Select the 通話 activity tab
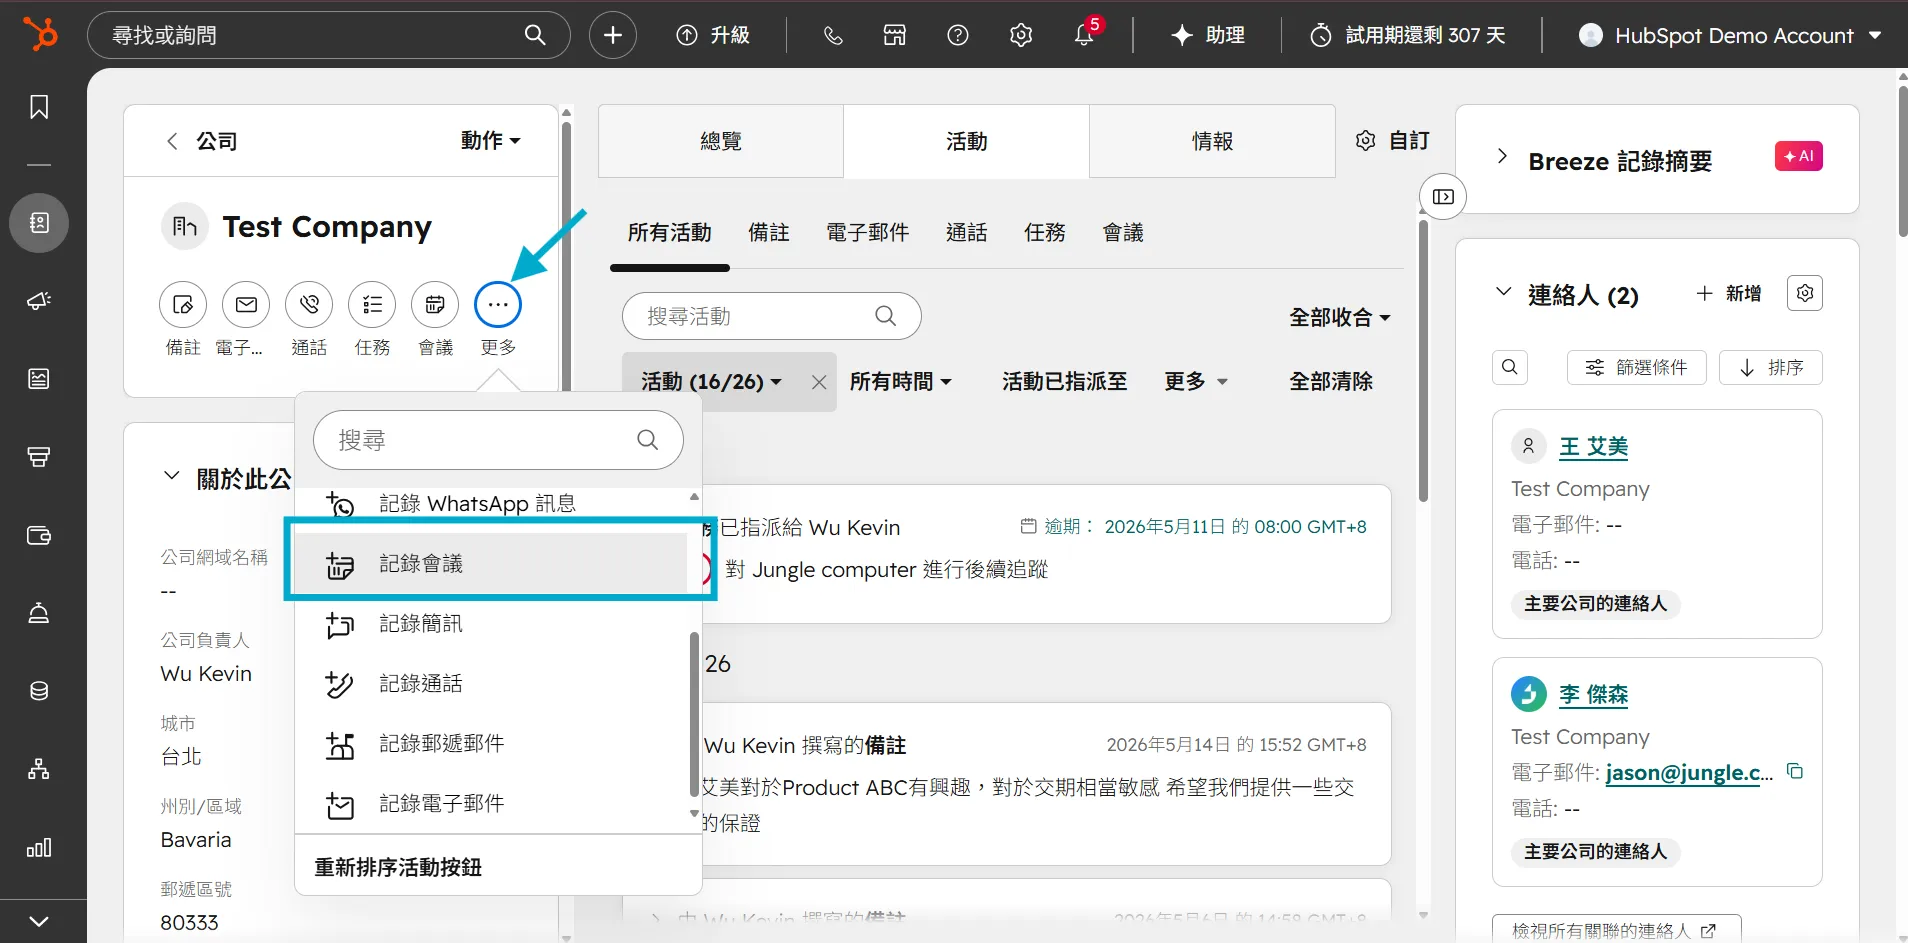Viewport: 1908px width, 943px height. coord(966,233)
